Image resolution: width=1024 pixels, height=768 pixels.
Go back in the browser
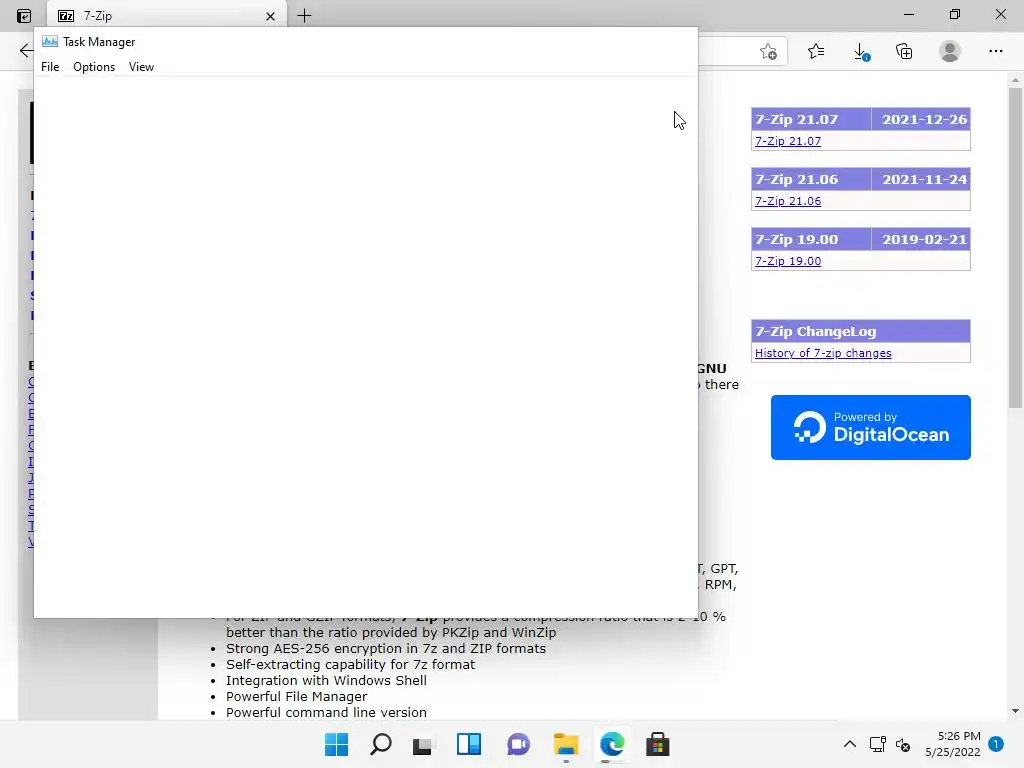pyautogui.click(x=26, y=50)
